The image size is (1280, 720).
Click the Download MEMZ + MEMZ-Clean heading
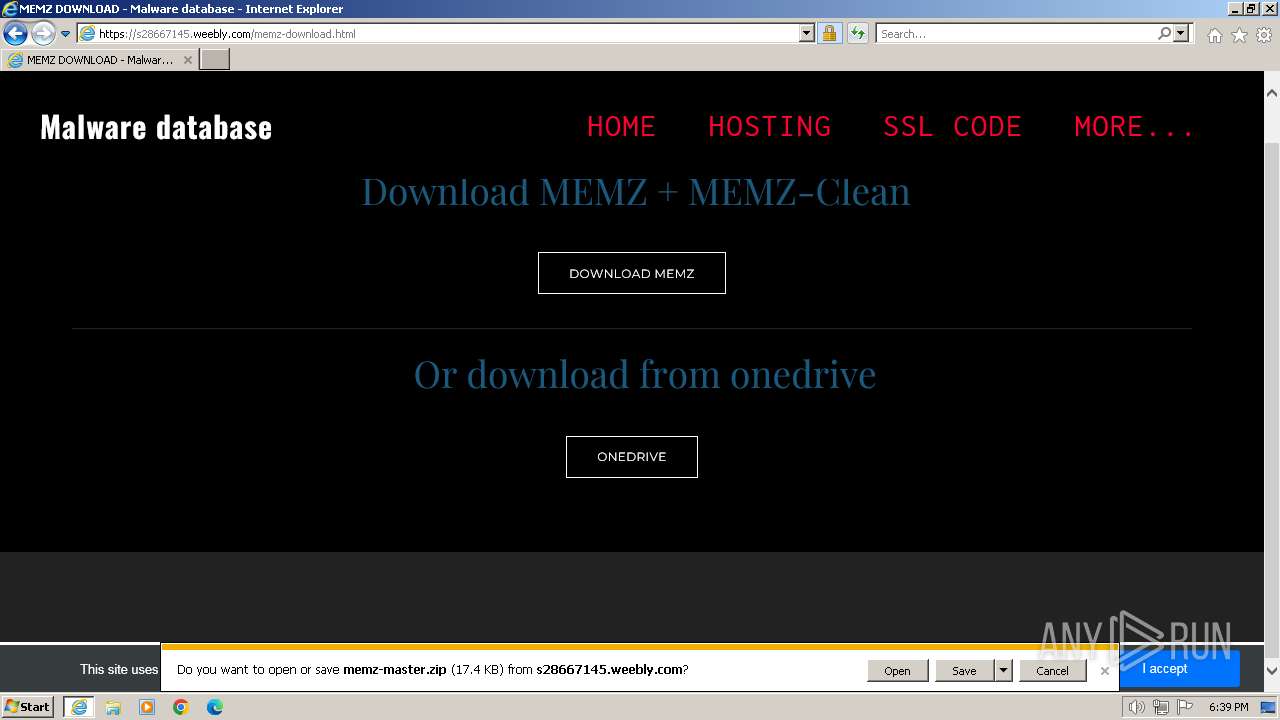pos(636,191)
